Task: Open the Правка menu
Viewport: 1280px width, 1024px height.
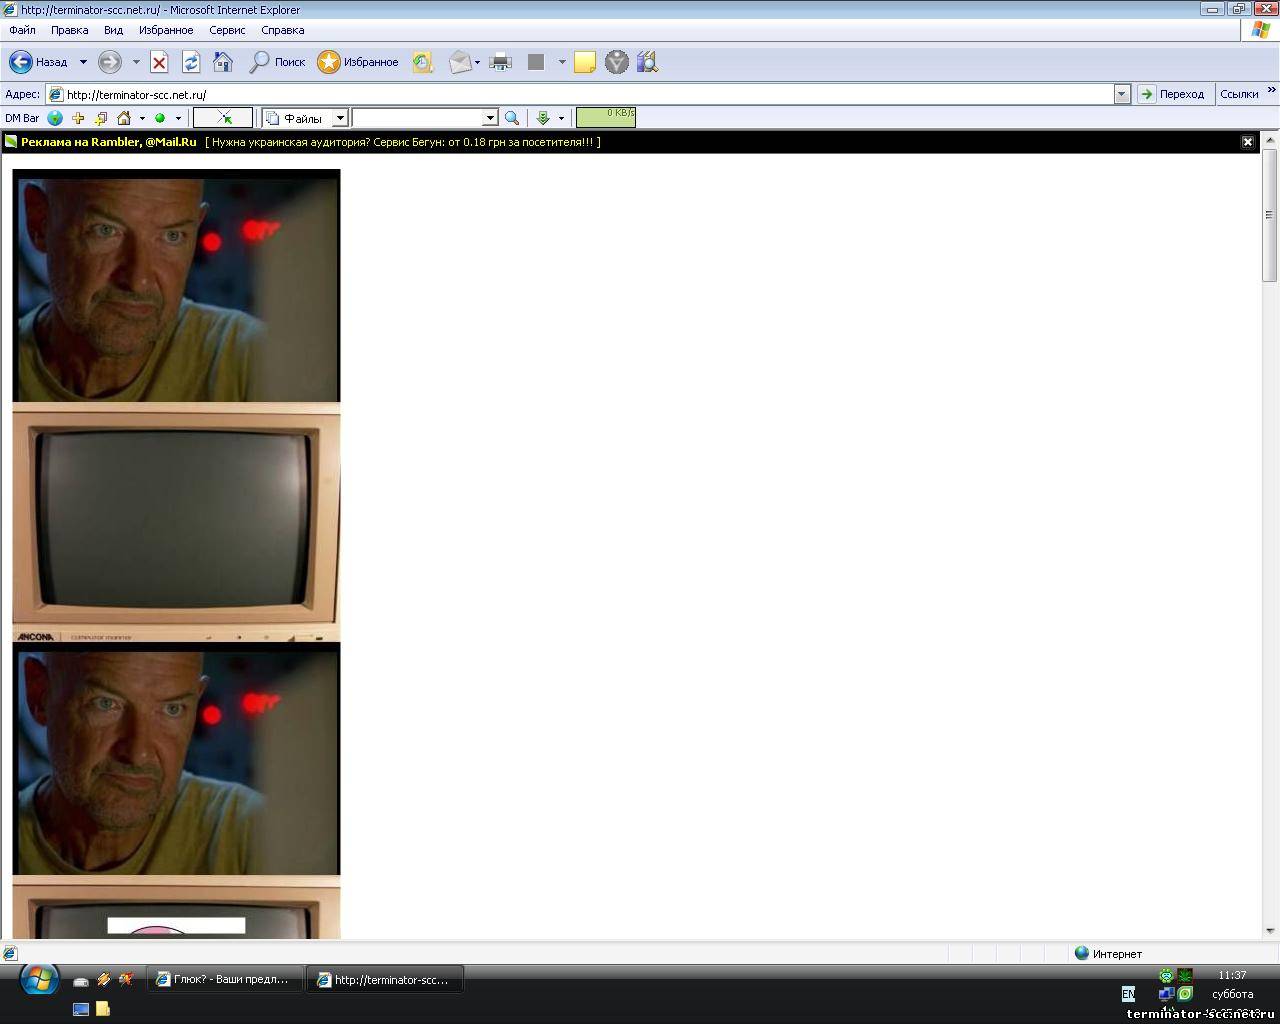Action: pos(70,30)
